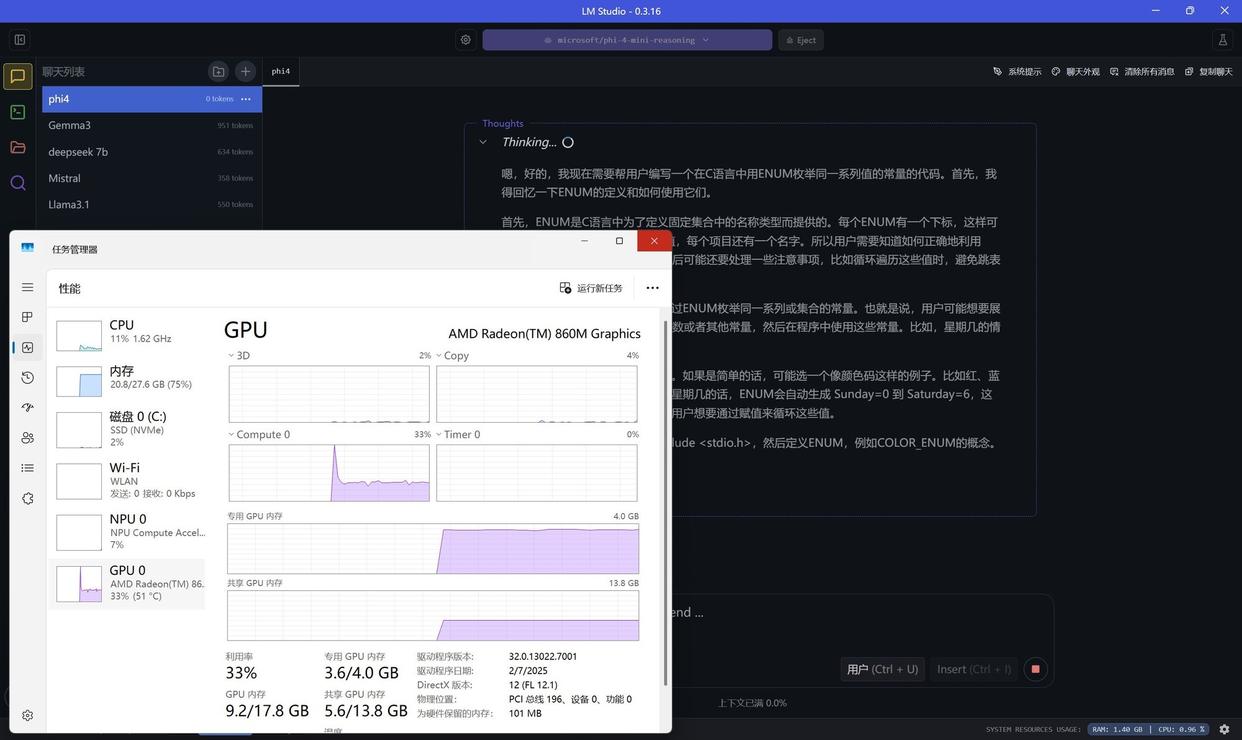This screenshot has width=1242, height=740.
Task: Click the RAM and CPU usage indicator
Action: point(1150,729)
